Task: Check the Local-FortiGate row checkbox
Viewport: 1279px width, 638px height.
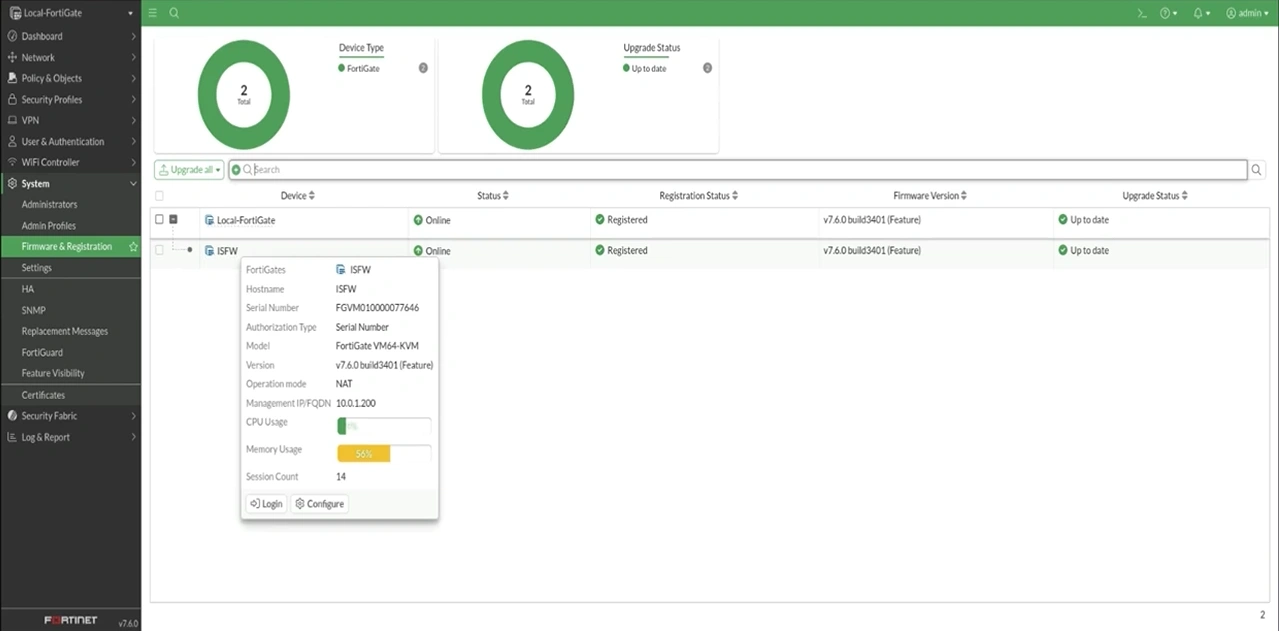Action: [159, 220]
